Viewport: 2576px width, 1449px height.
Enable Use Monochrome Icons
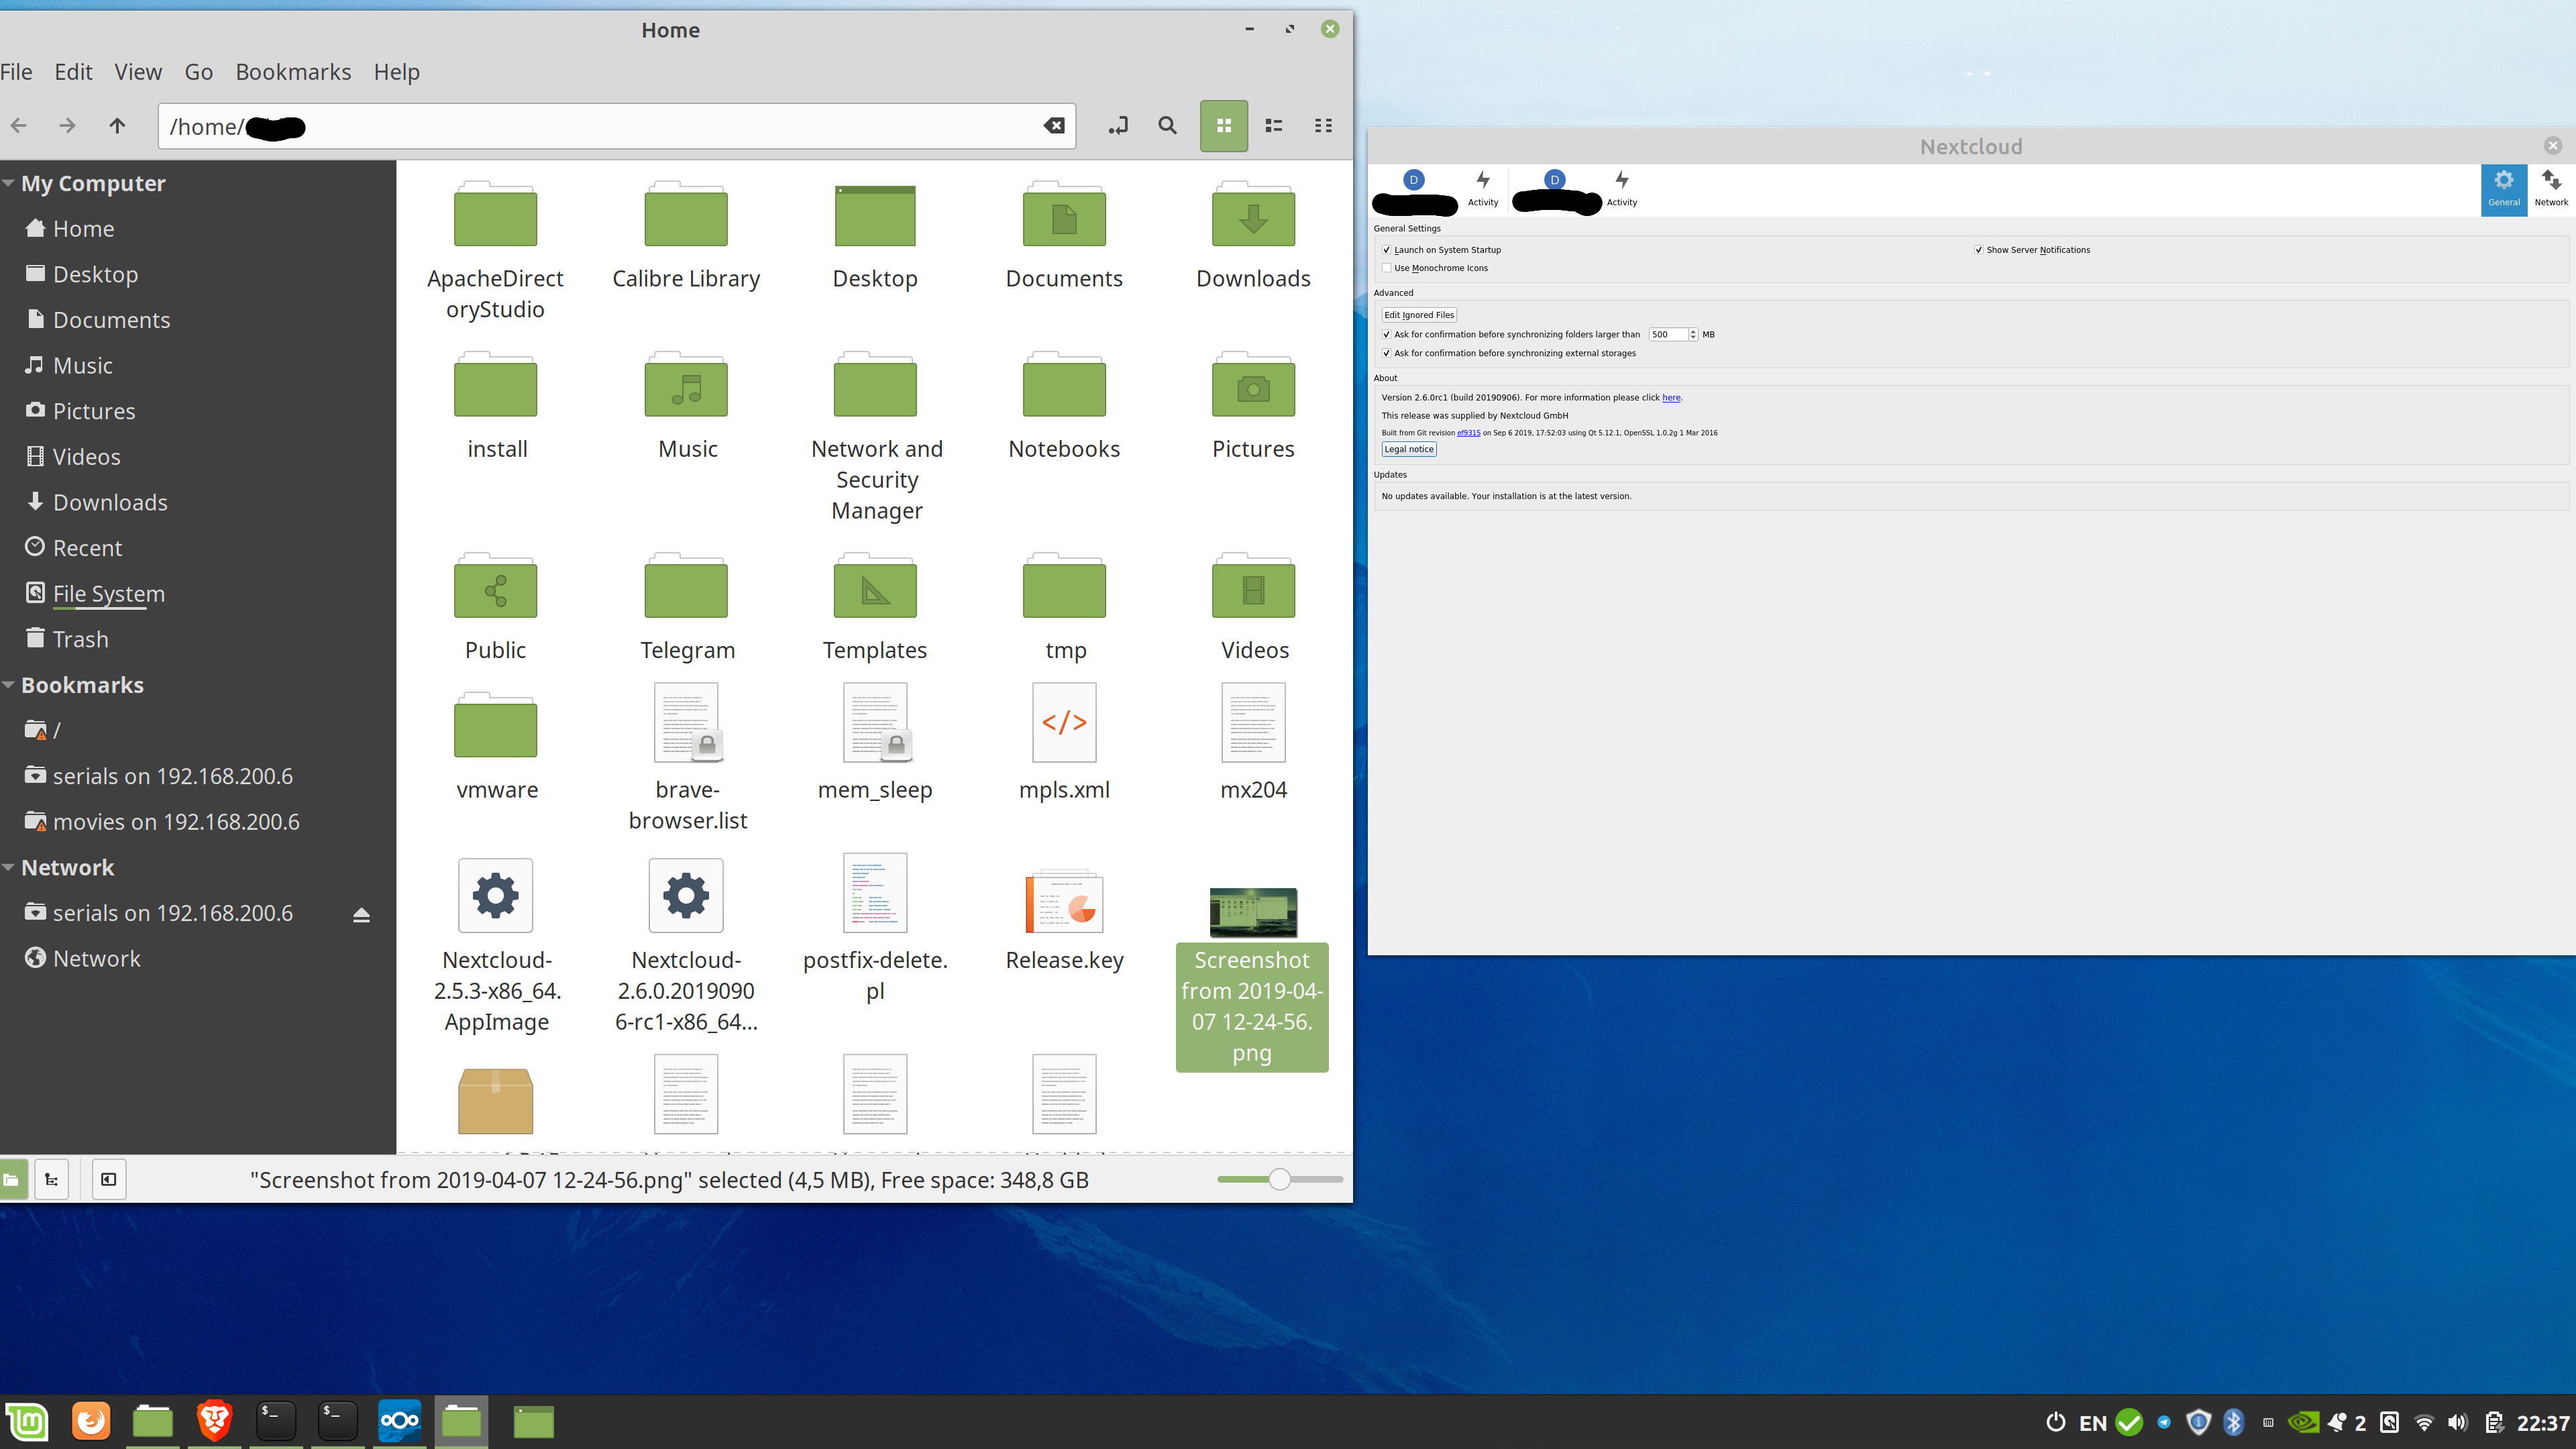(1387, 268)
